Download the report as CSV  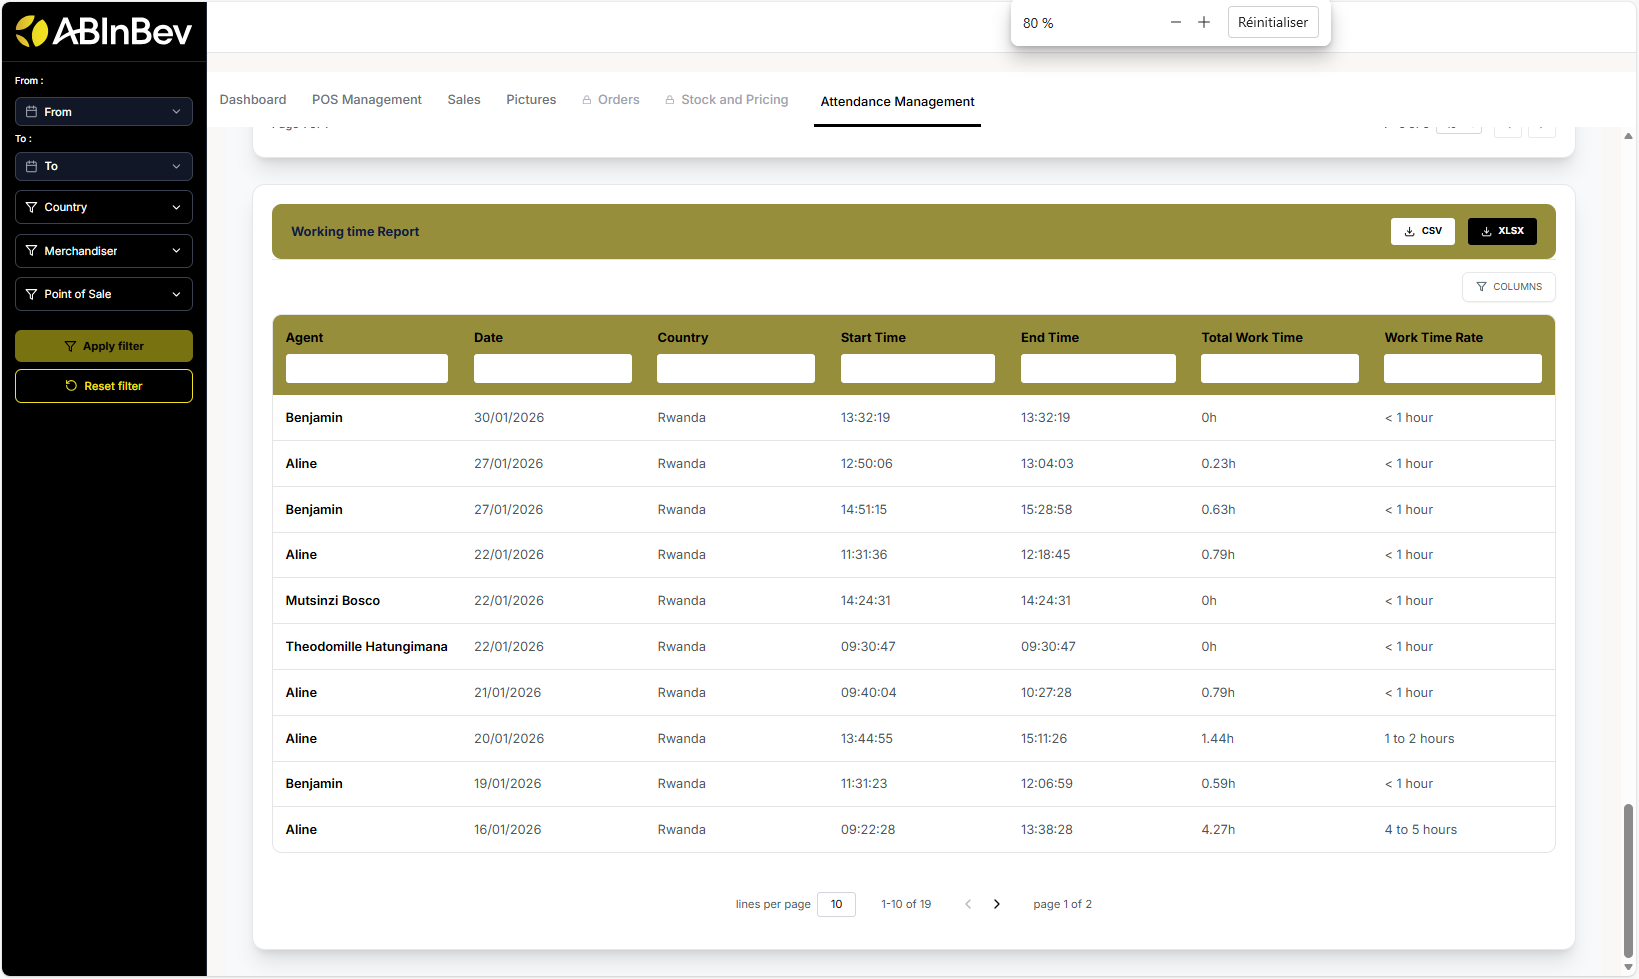[x=1422, y=231]
